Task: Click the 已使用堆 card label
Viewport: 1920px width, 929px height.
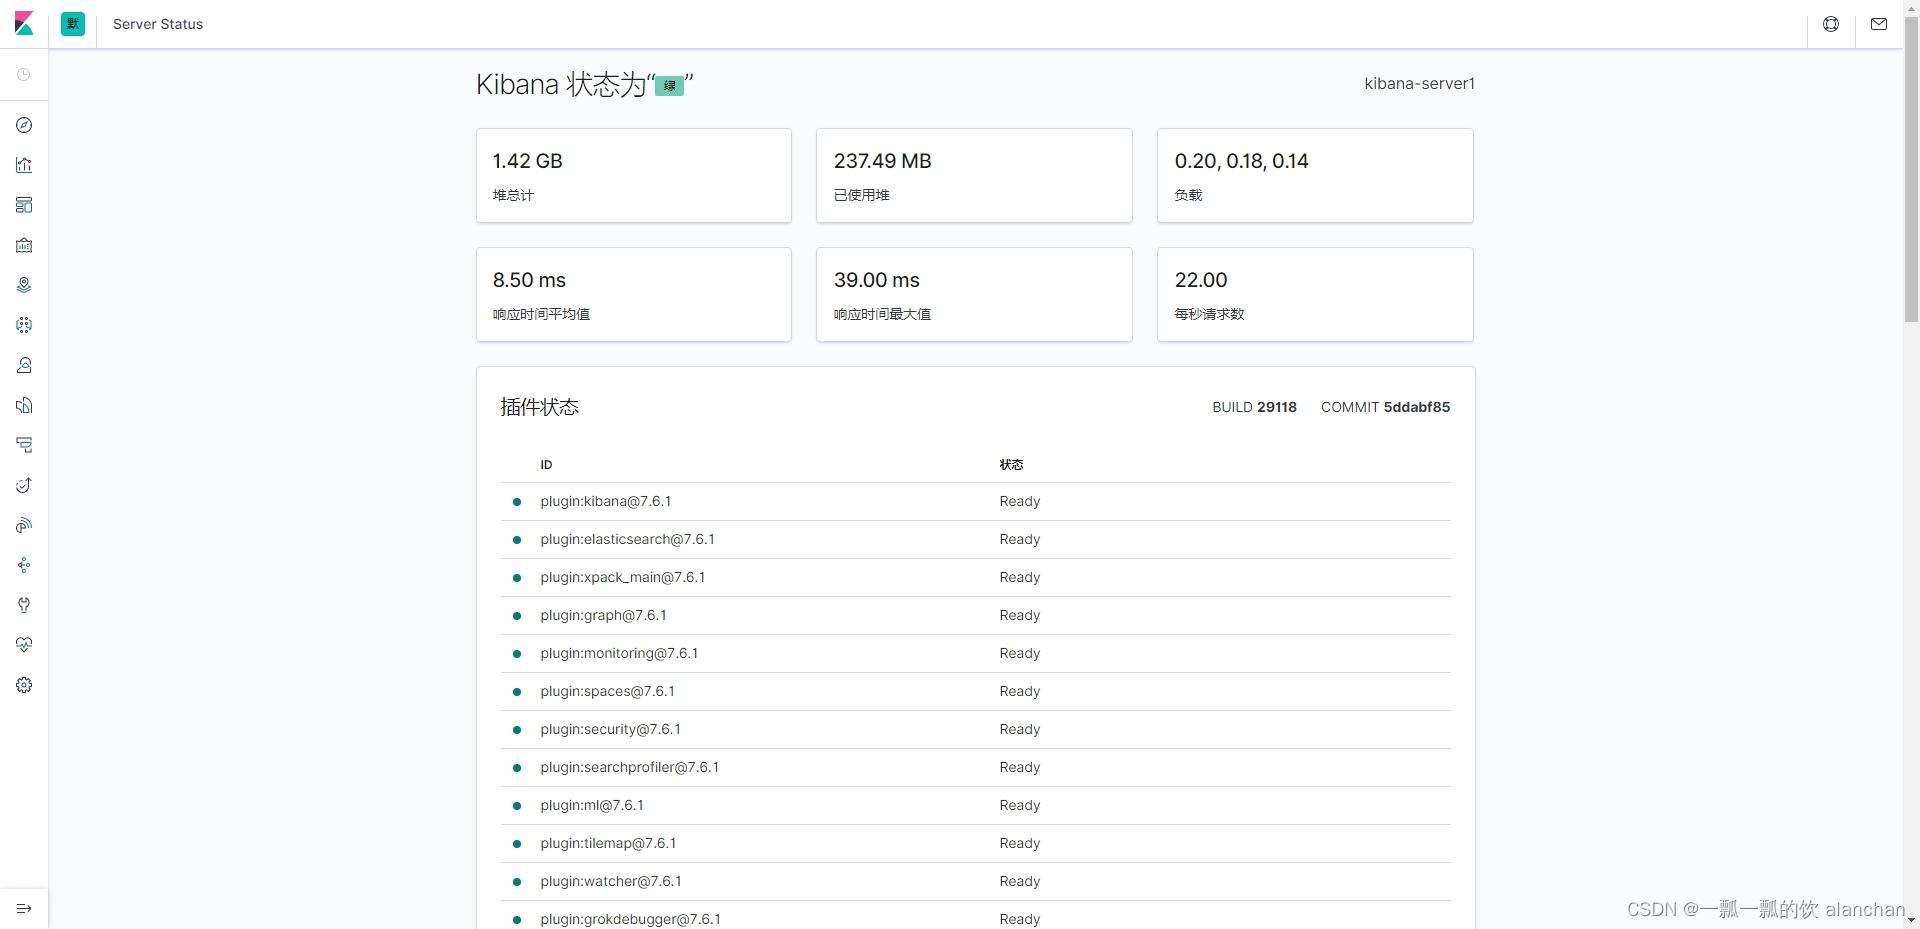Action: pyautogui.click(x=862, y=195)
